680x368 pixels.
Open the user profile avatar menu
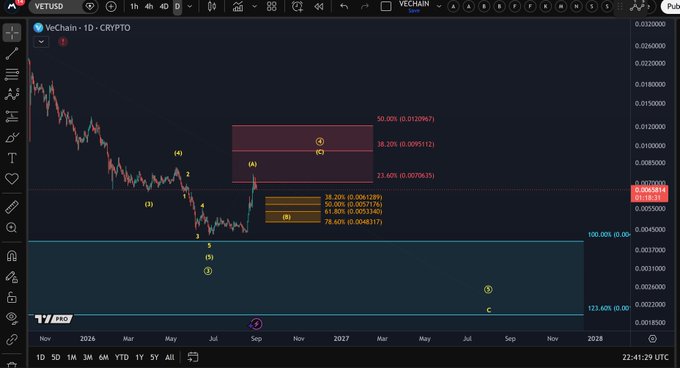tap(12, 6)
